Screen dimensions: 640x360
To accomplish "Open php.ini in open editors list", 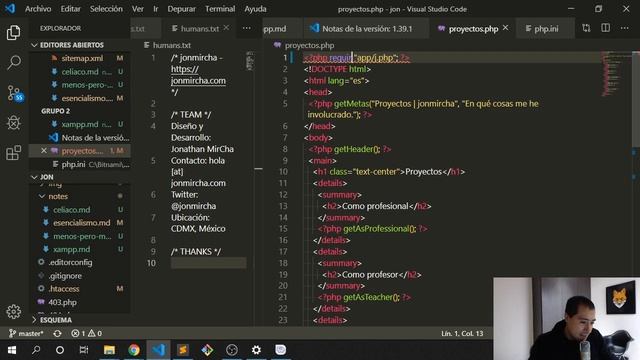I will [73, 164].
